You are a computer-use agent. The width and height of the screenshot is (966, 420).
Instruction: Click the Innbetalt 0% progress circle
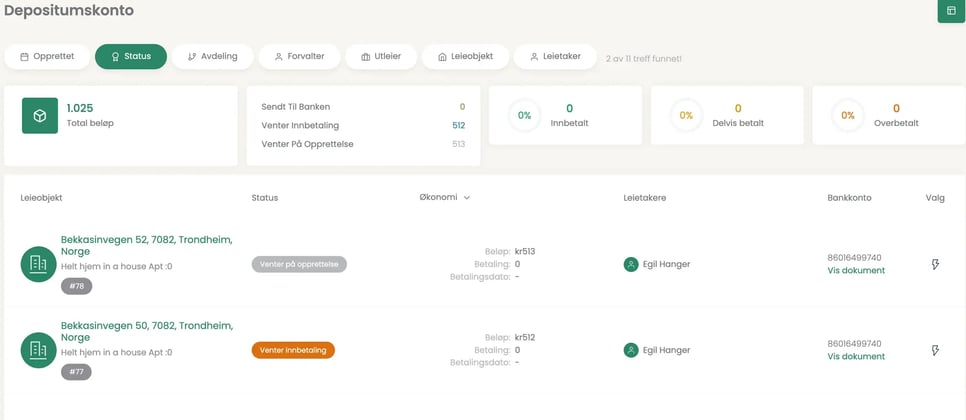524,116
